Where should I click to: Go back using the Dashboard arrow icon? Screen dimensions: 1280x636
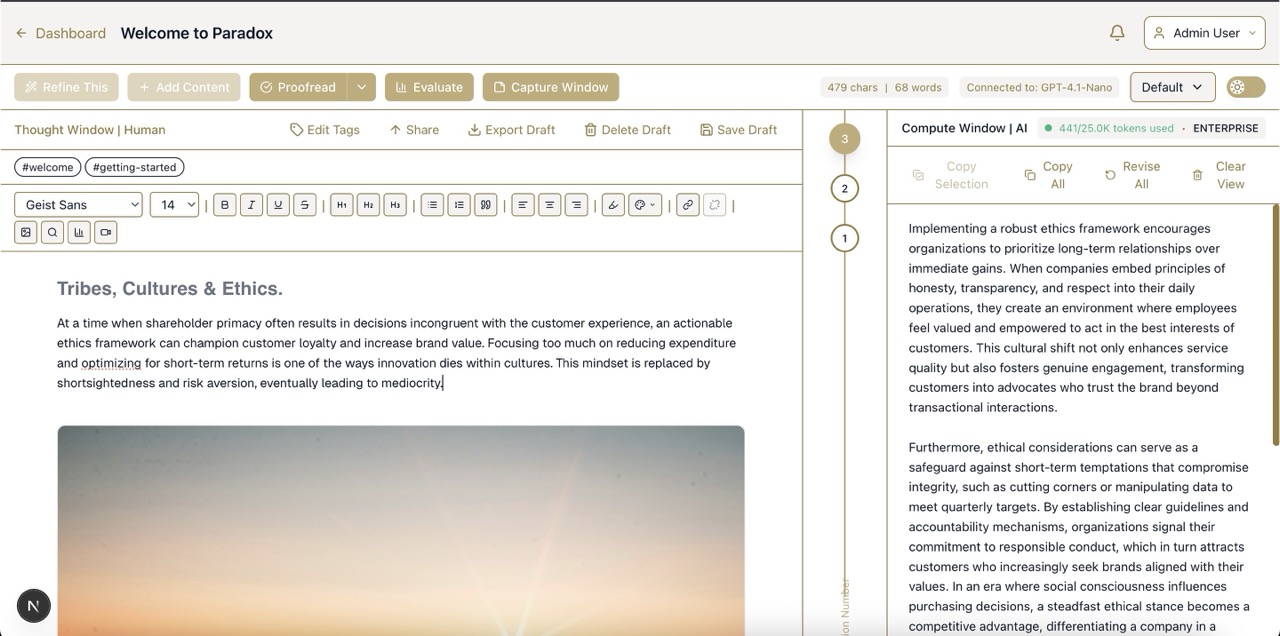click(x=21, y=33)
